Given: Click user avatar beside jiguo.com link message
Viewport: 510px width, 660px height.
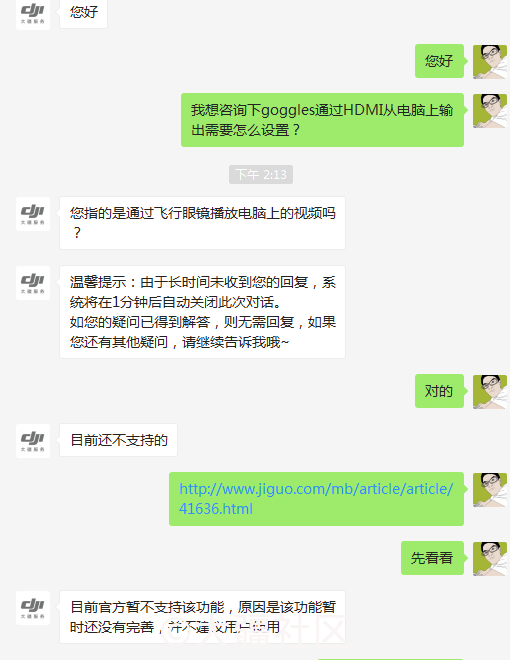Looking at the screenshot, I should click(490, 490).
